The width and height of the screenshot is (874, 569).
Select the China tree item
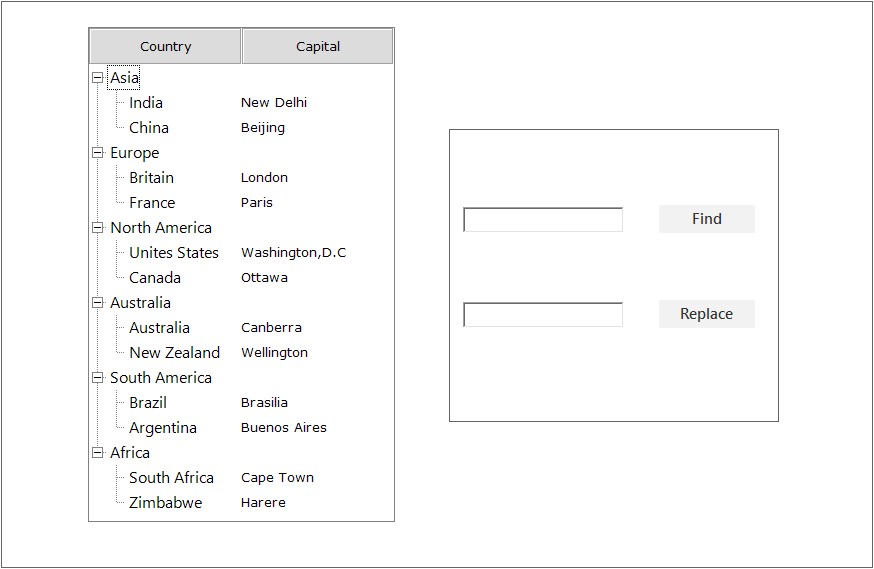coord(149,128)
